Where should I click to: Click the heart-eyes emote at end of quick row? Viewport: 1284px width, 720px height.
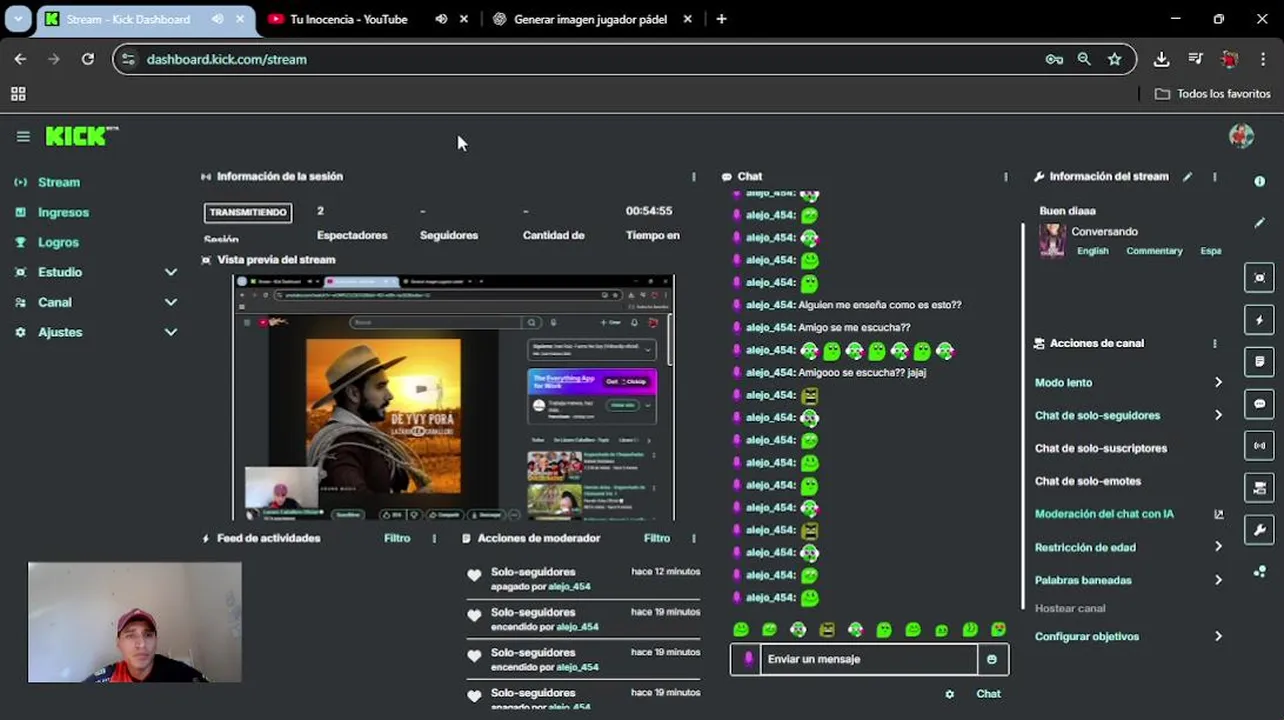point(998,630)
